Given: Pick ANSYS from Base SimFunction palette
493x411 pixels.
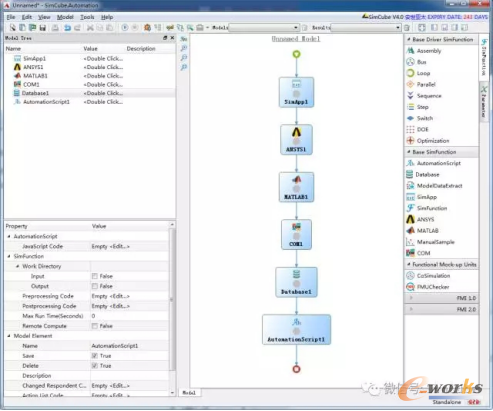Looking at the screenshot, I should click(420, 219).
